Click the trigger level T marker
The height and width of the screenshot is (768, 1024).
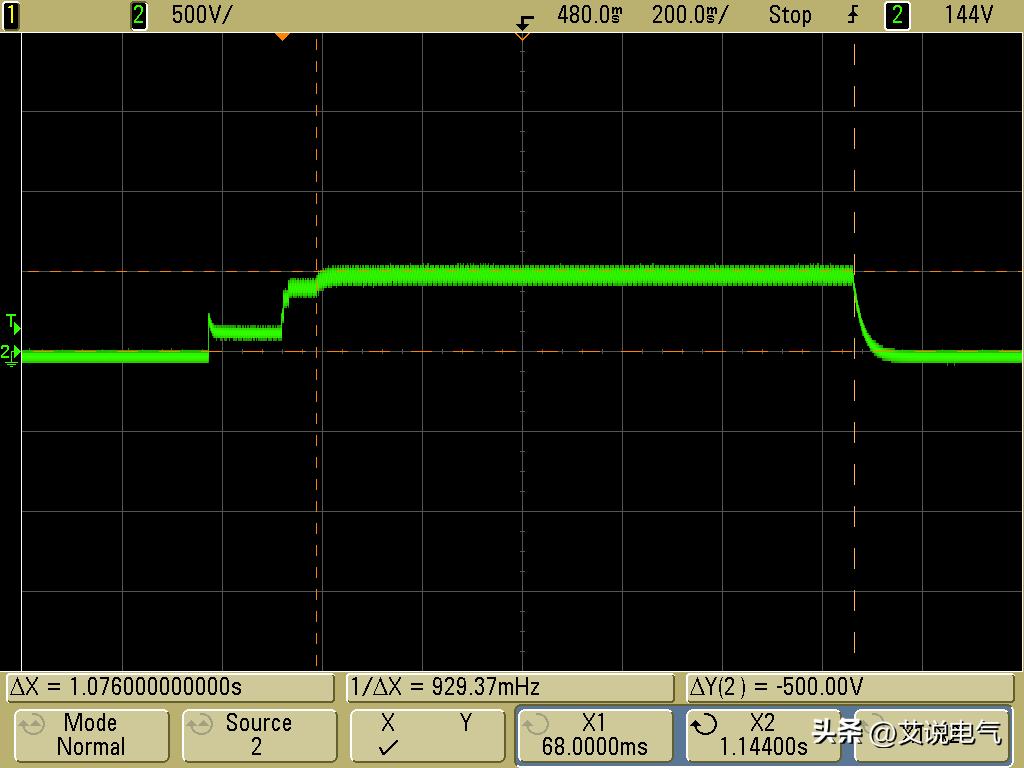[12, 323]
